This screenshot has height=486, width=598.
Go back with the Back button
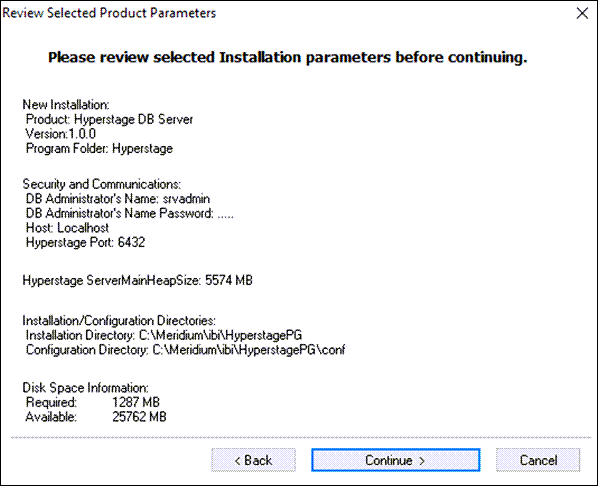click(x=253, y=460)
